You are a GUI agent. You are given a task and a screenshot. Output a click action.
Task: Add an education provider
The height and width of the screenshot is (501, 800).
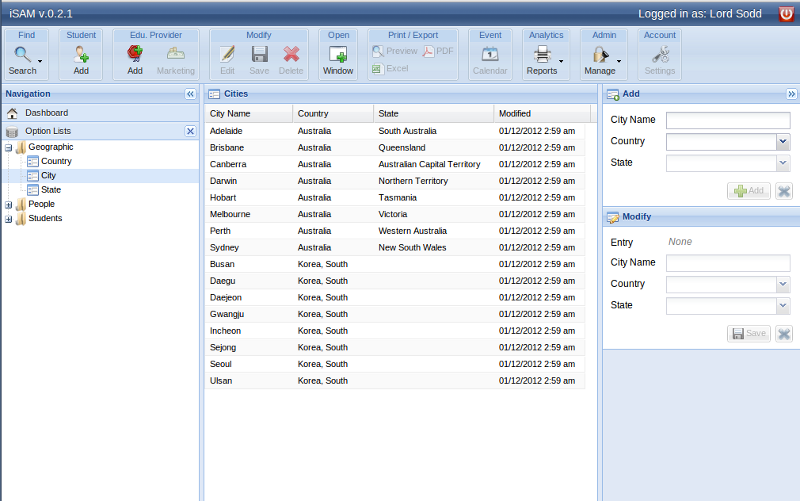pyautogui.click(x=135, y=61)
